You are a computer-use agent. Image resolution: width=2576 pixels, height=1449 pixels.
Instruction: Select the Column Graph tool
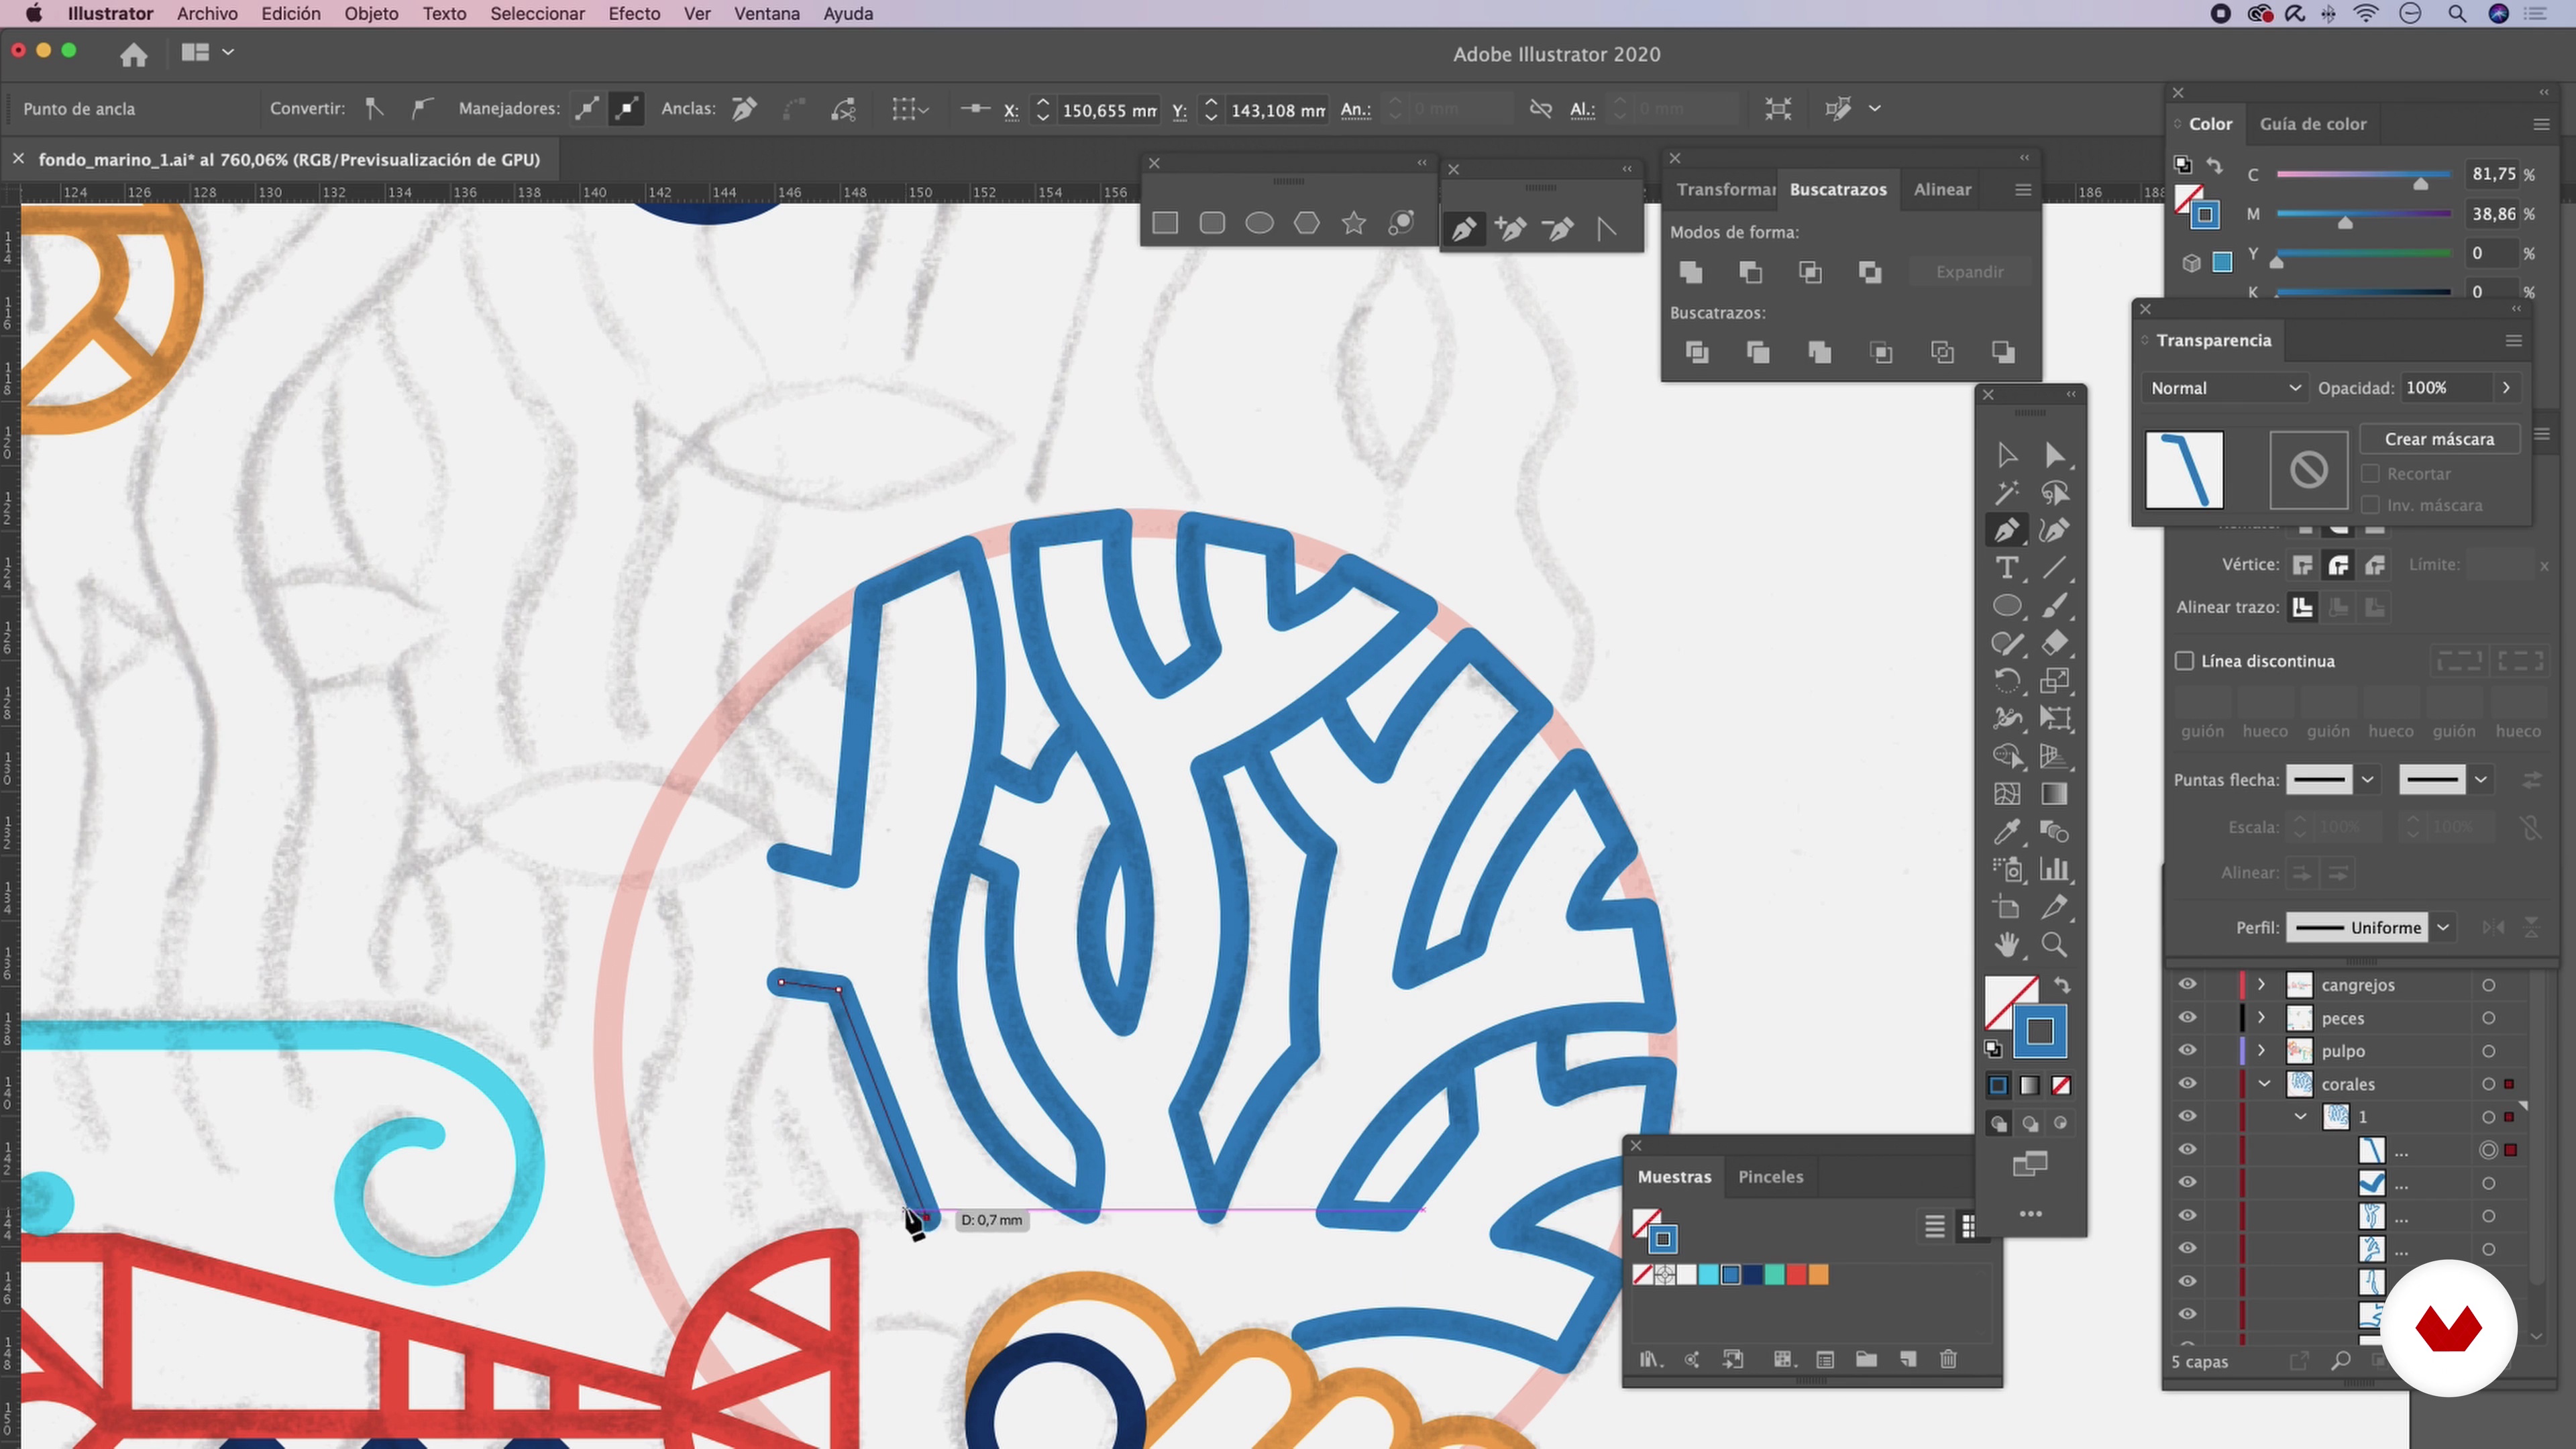pyautogui.click(x=2054, y=869)
